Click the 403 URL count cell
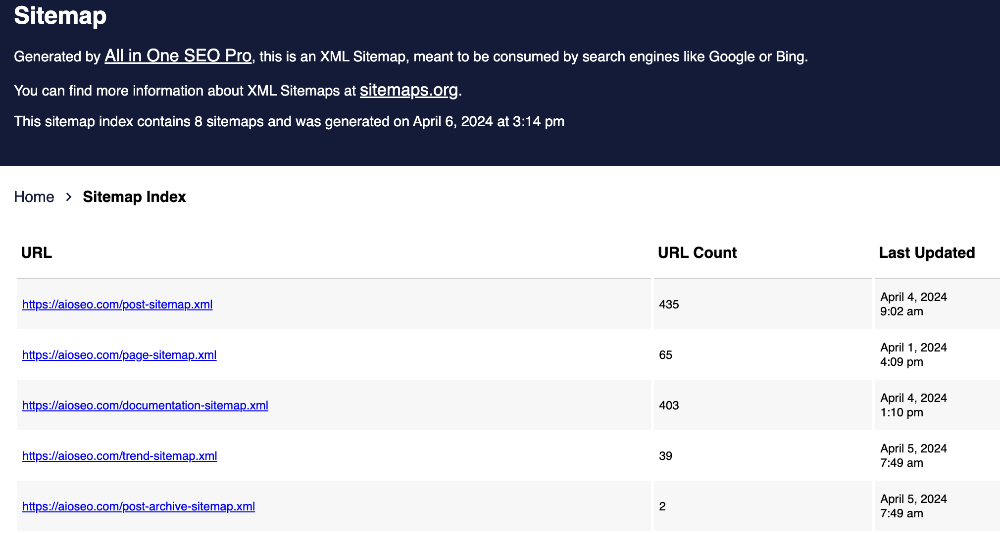This screenshot has height=533, width=1000. click(x=669, y=405)
